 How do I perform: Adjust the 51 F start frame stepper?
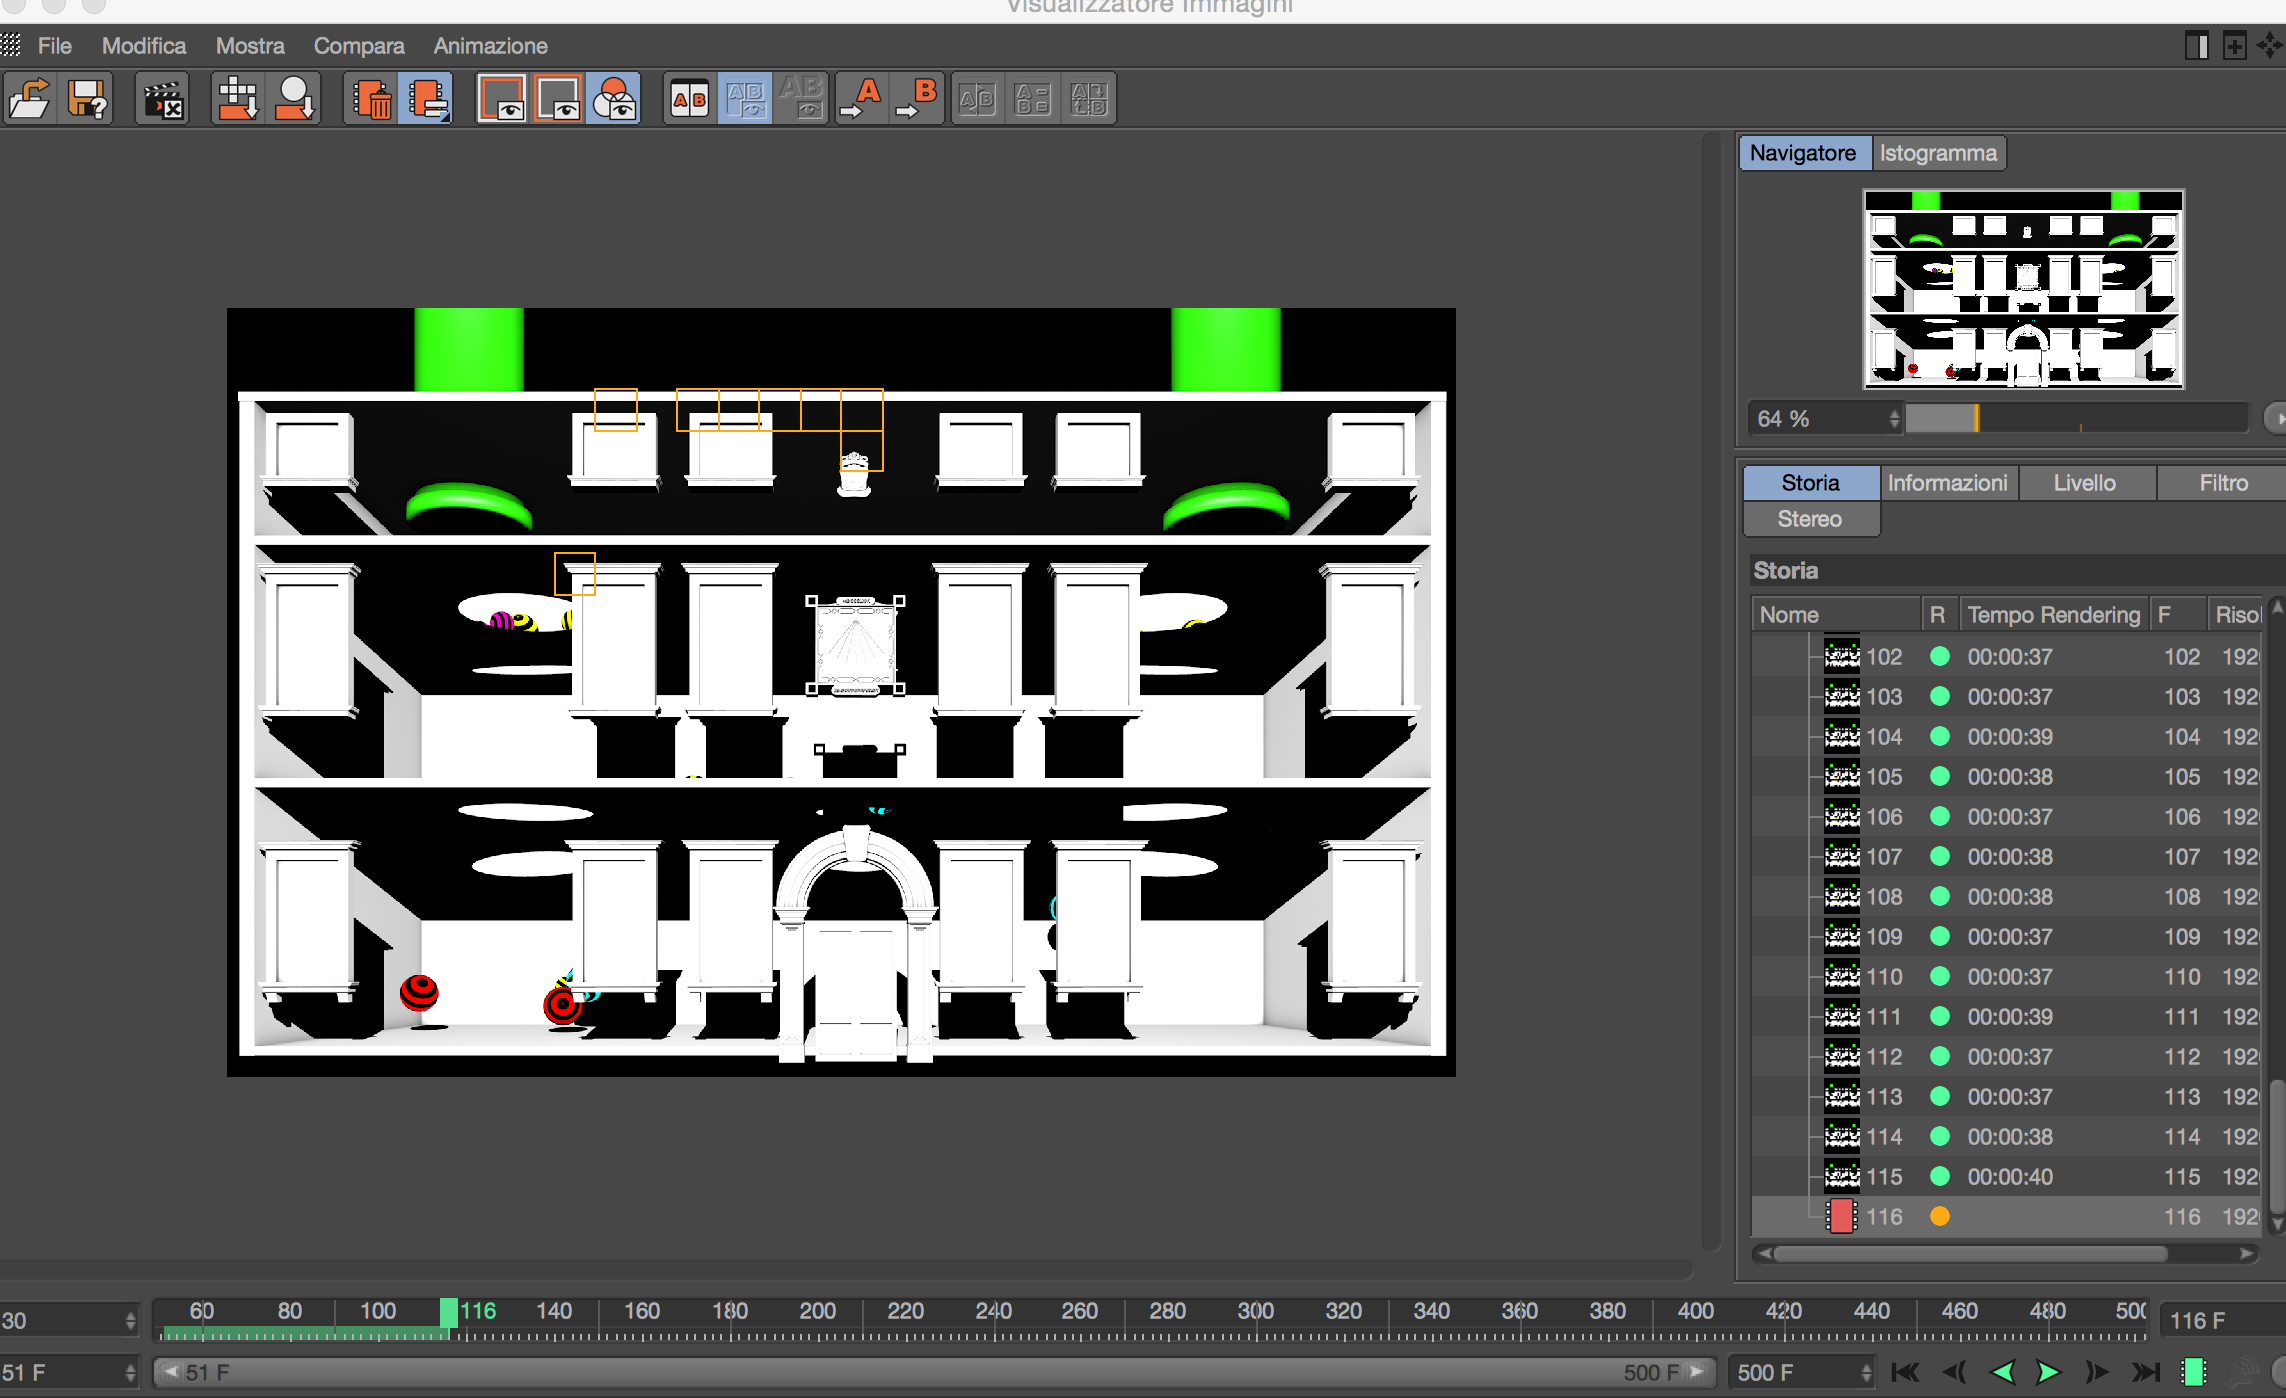pyautogui.click(x=130, y=1373)
